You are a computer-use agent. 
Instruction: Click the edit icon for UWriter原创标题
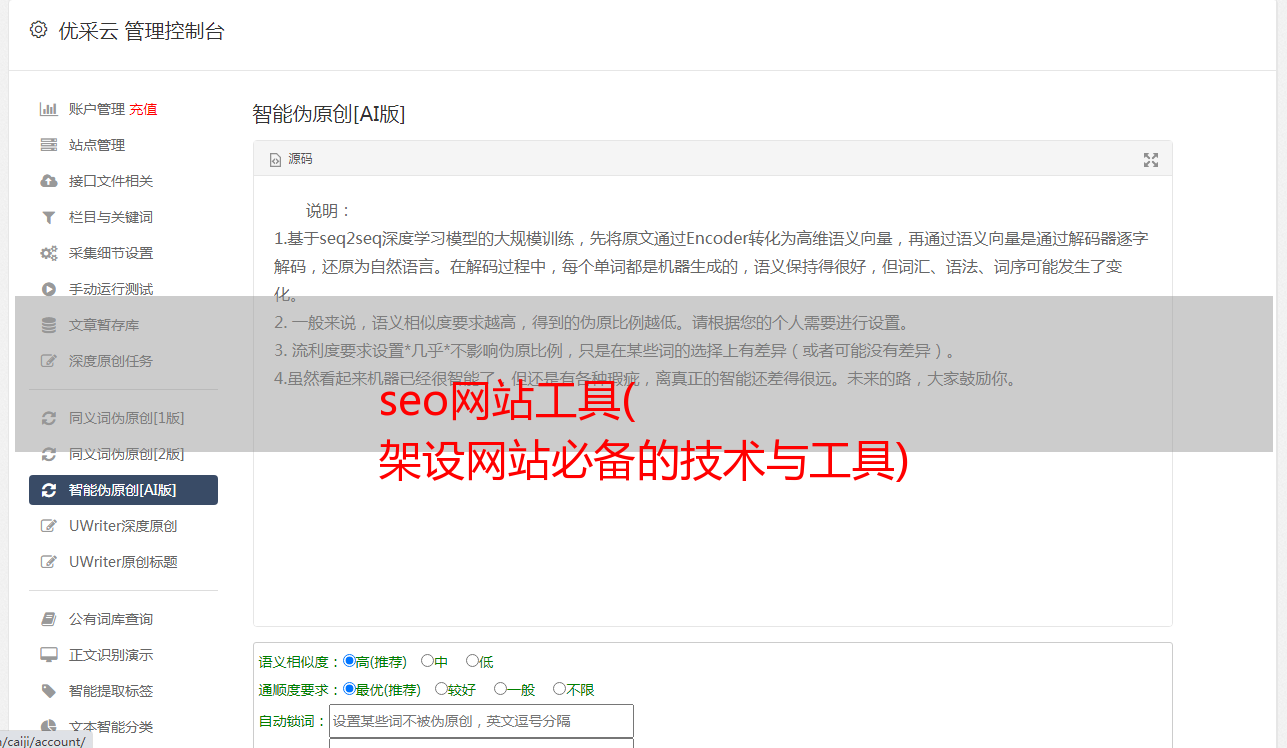point(48,562)
